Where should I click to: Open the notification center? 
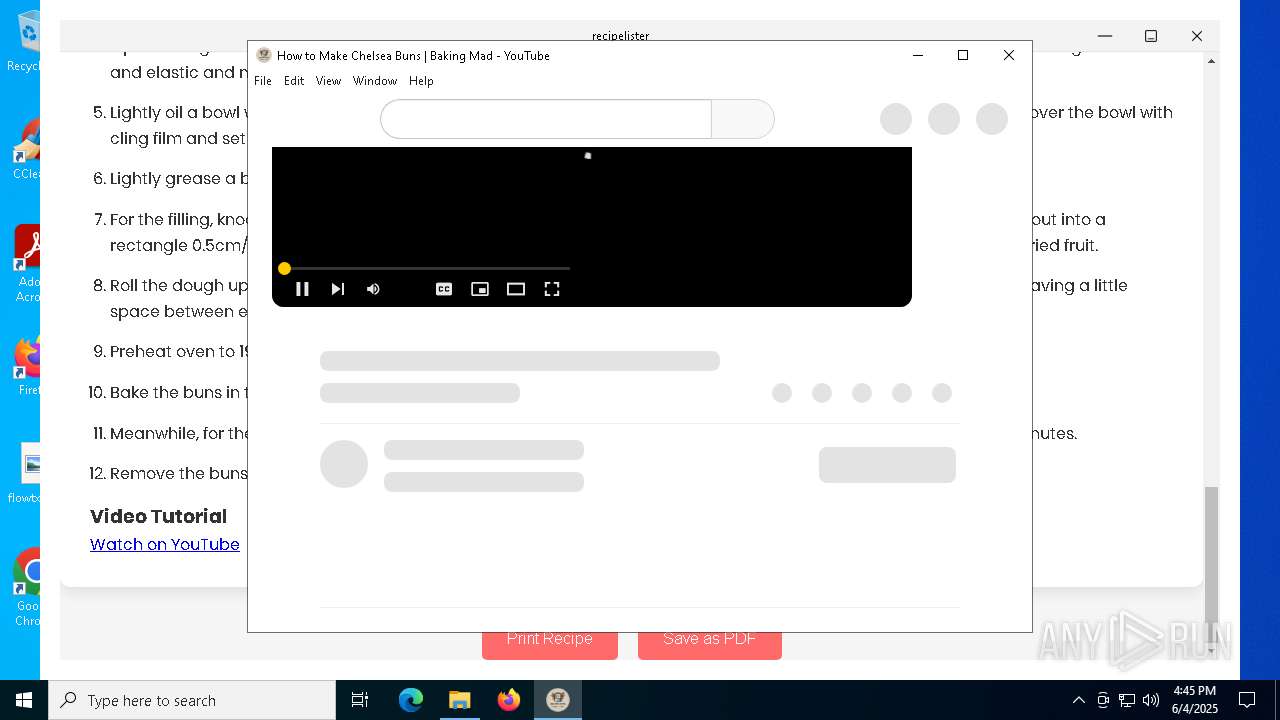pos(1247,700)
